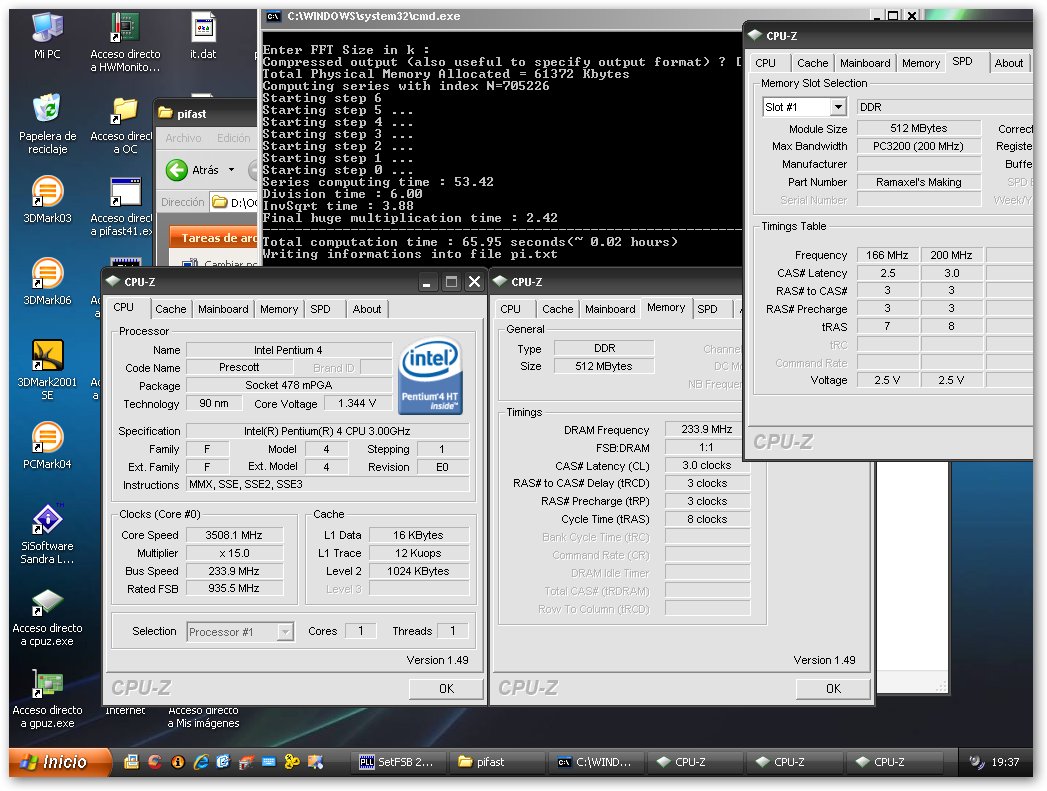Screen dimensions: 1047x791
Task: Click the clock showing 19:37
Action: click(x=1005, y=762)
